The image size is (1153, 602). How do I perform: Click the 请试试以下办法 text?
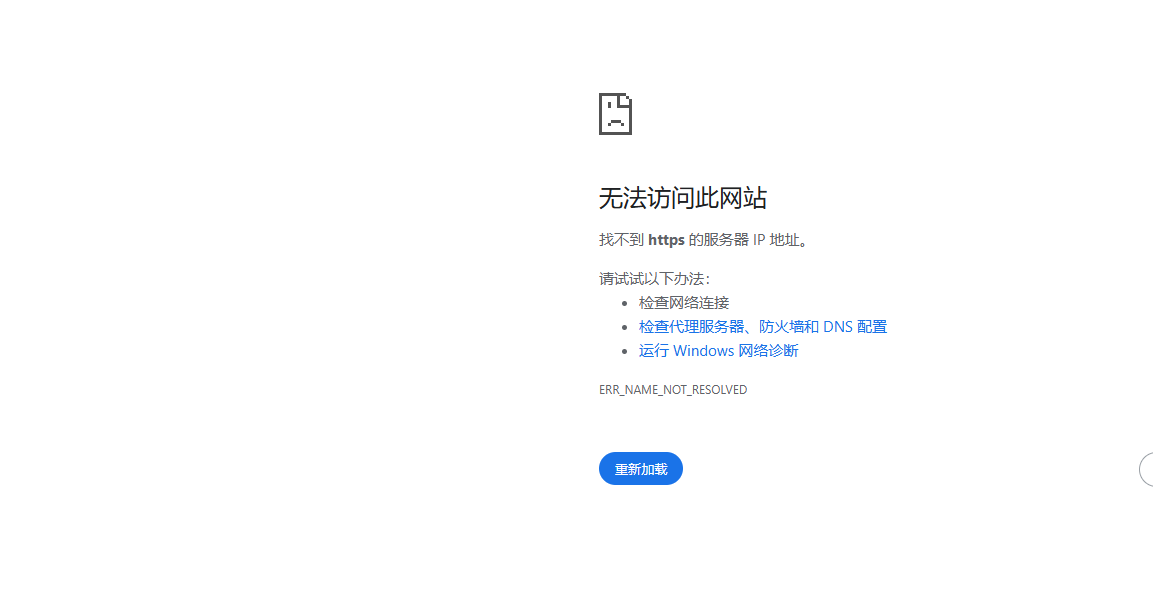(654, 279)
